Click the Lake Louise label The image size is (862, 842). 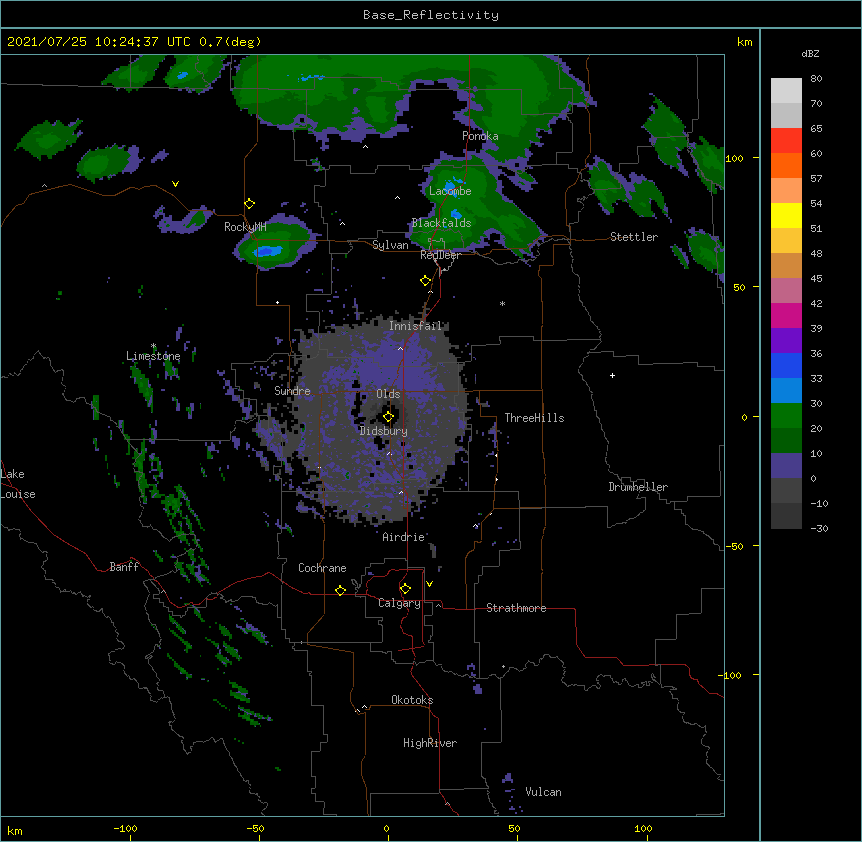click(x=18, y=484)
